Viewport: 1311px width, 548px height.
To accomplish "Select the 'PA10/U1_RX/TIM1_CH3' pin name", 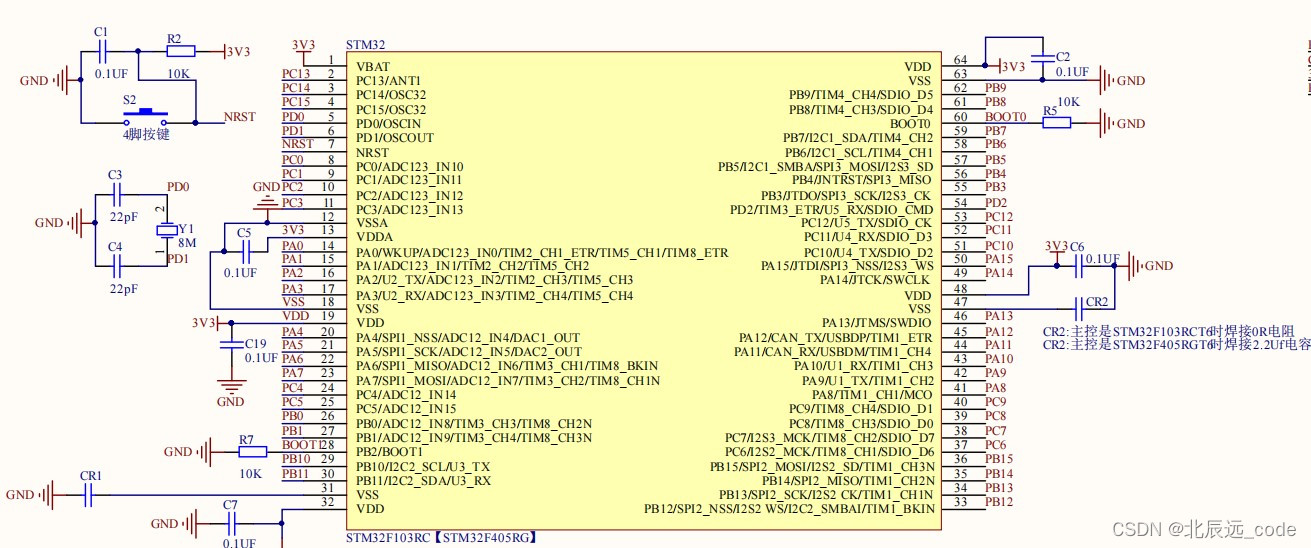I will (862, 366).
